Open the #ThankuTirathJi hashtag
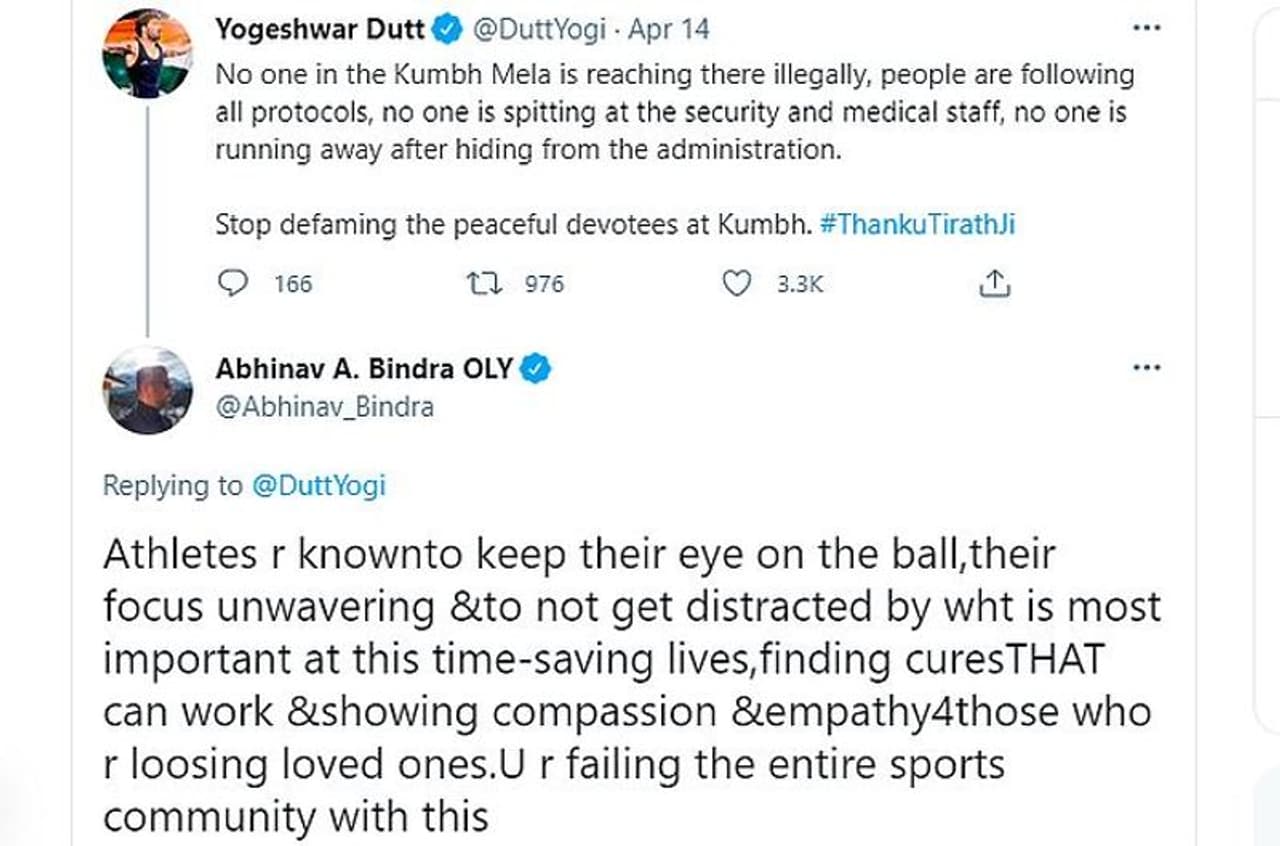The width and height of the screenshot is (1280, 846). [917, 224]
